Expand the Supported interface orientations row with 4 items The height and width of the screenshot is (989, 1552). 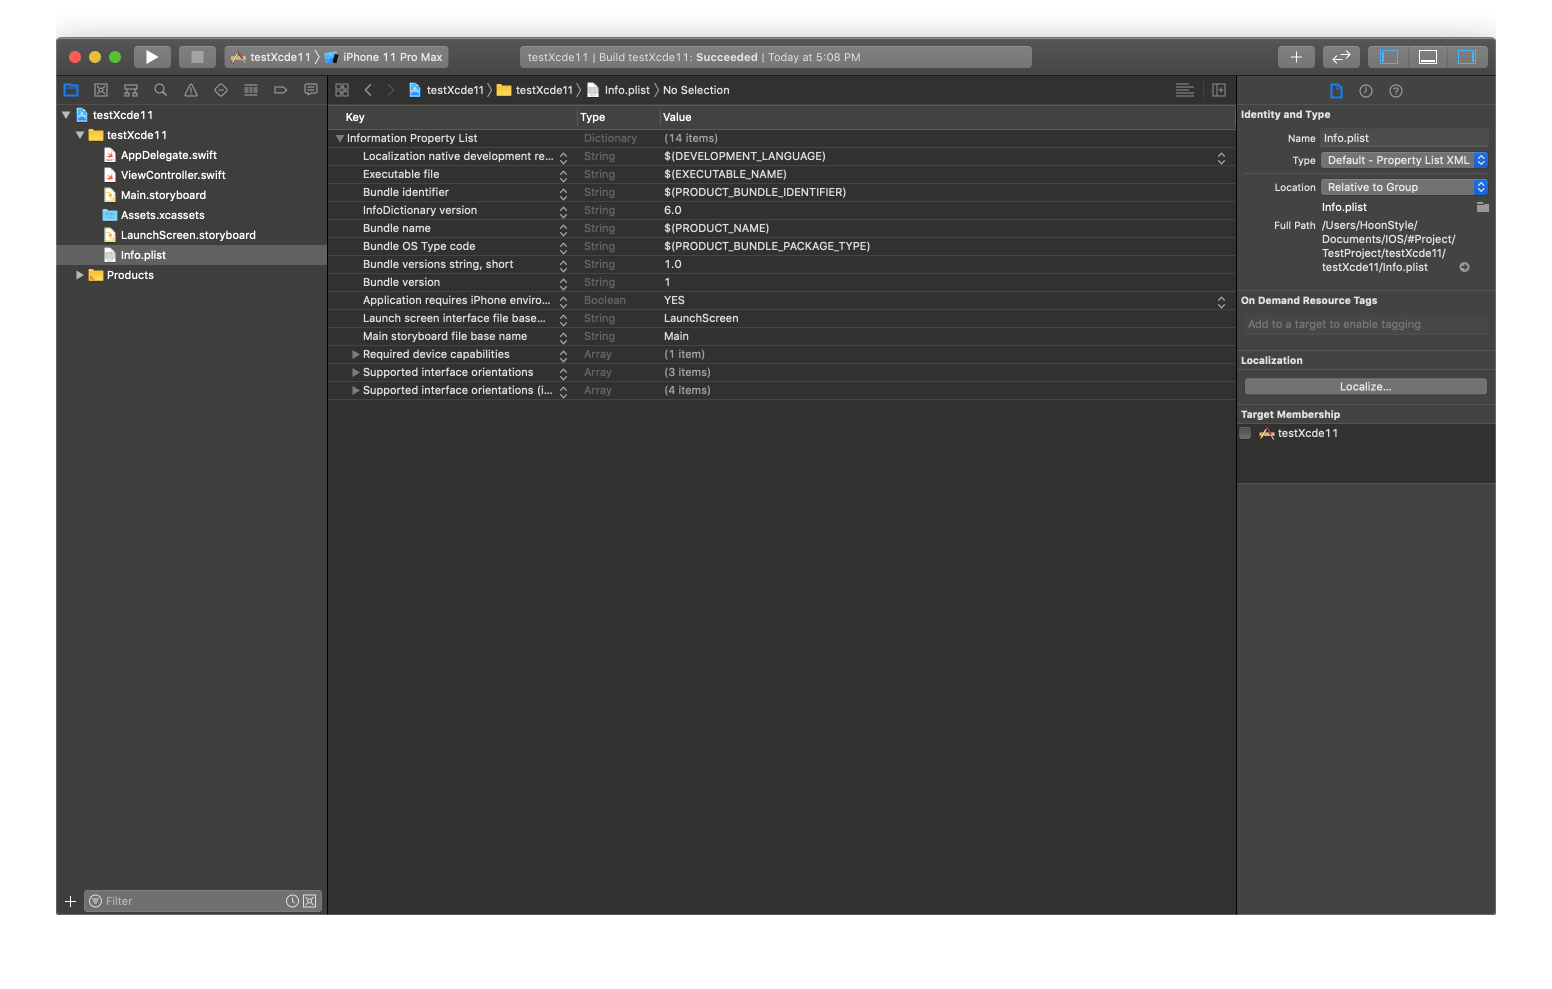[355, 390]
